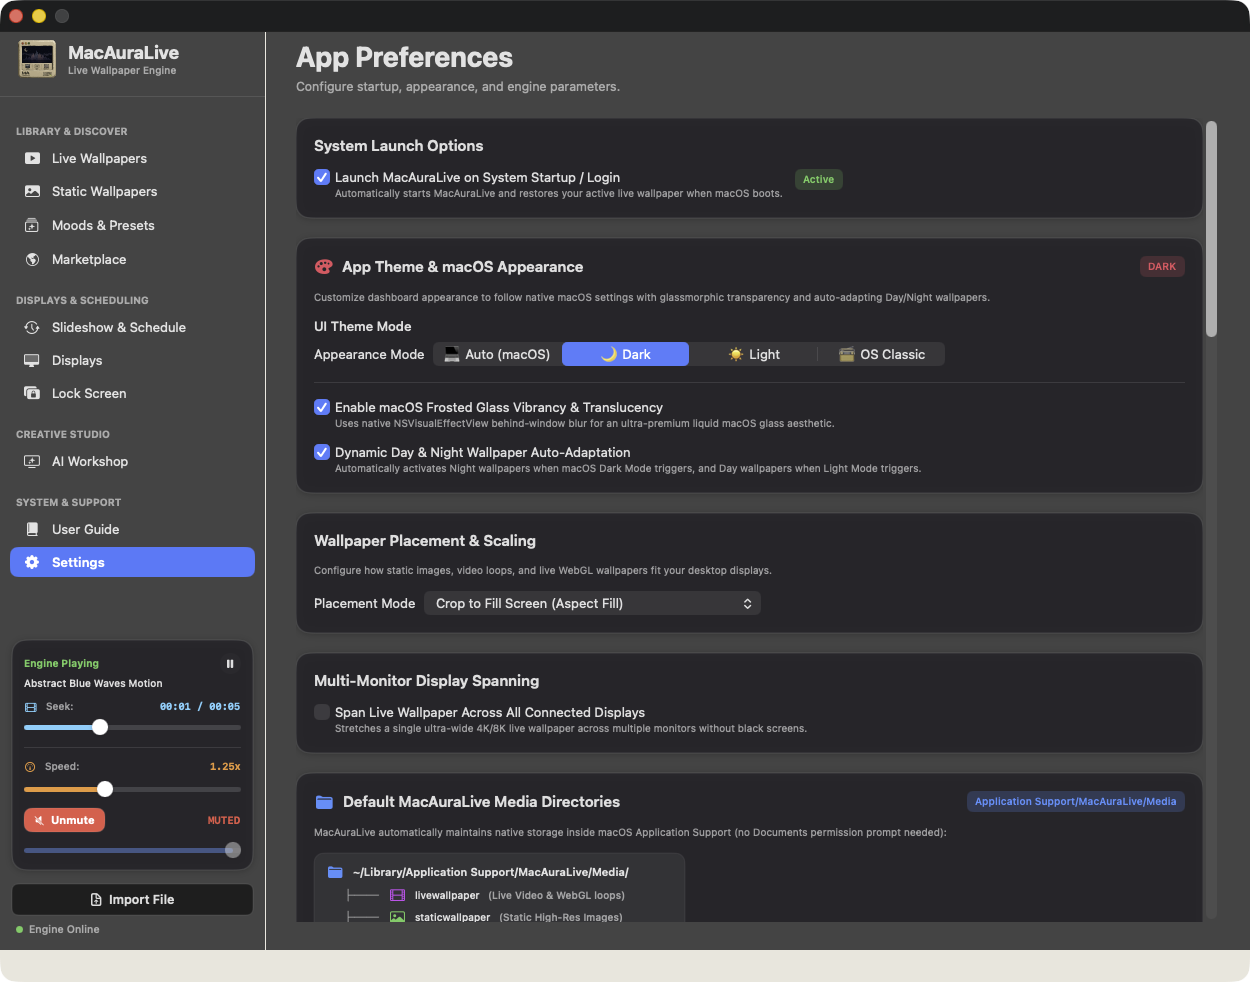Image resolution: width=1250 pixels, height=982 pixels.
Task: Click the volume slider handle
Action: point(233,850)
